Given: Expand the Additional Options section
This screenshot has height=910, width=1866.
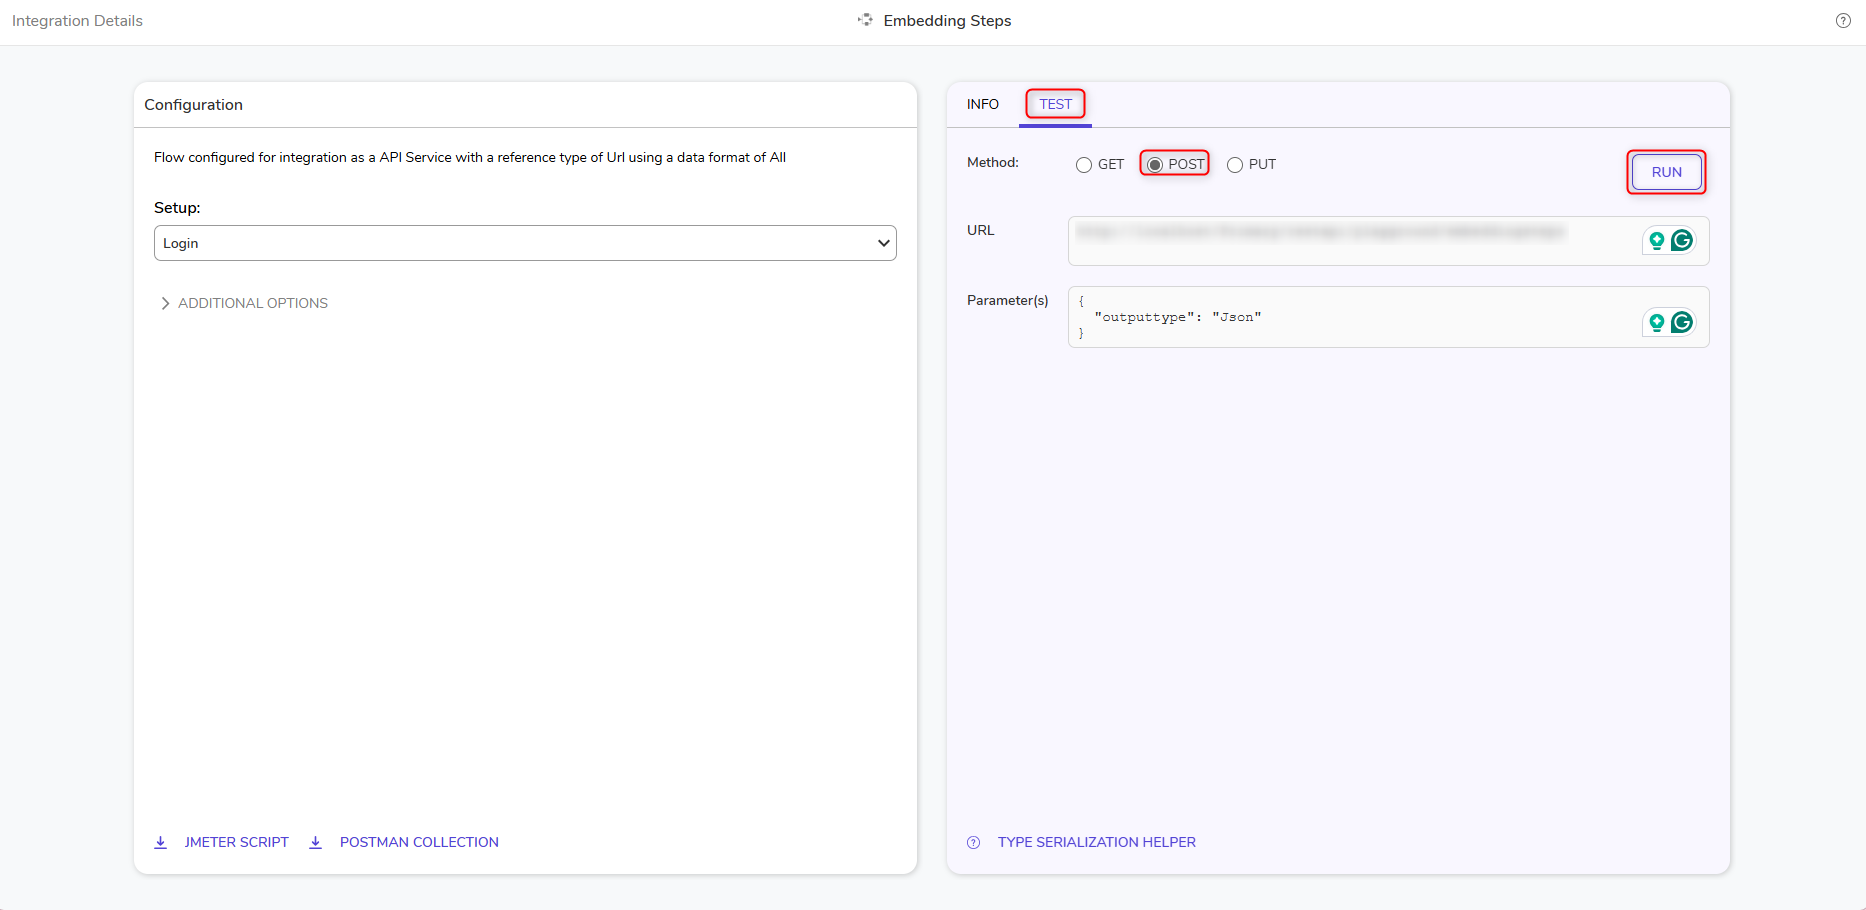Looking at the screenshot, I should coord(244,303).
